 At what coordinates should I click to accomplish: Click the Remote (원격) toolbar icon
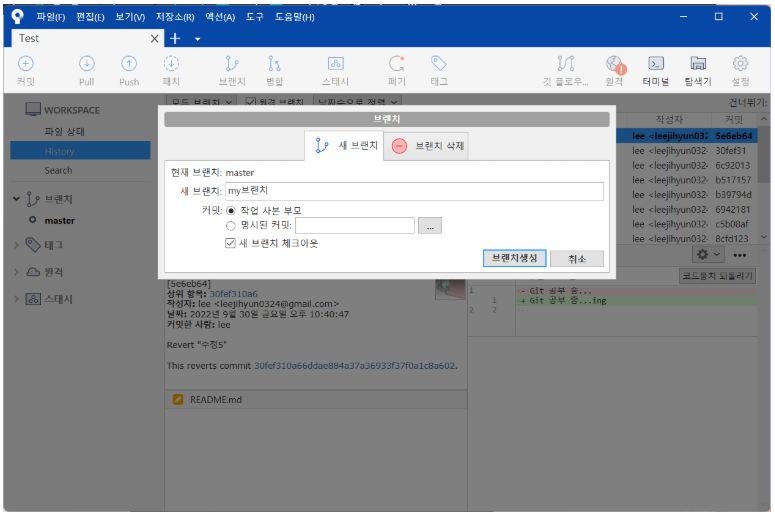pyautogui.click(x=615, y=64)
